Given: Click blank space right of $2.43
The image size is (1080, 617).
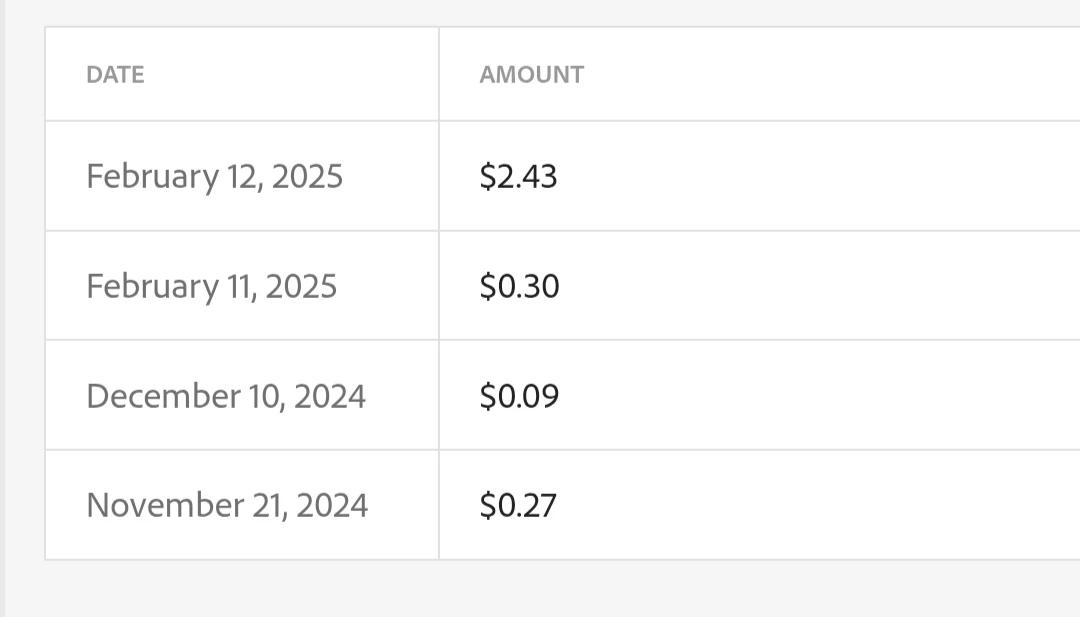Looking at the screenshot, I should pyautogui.click(x=820, y=177).
